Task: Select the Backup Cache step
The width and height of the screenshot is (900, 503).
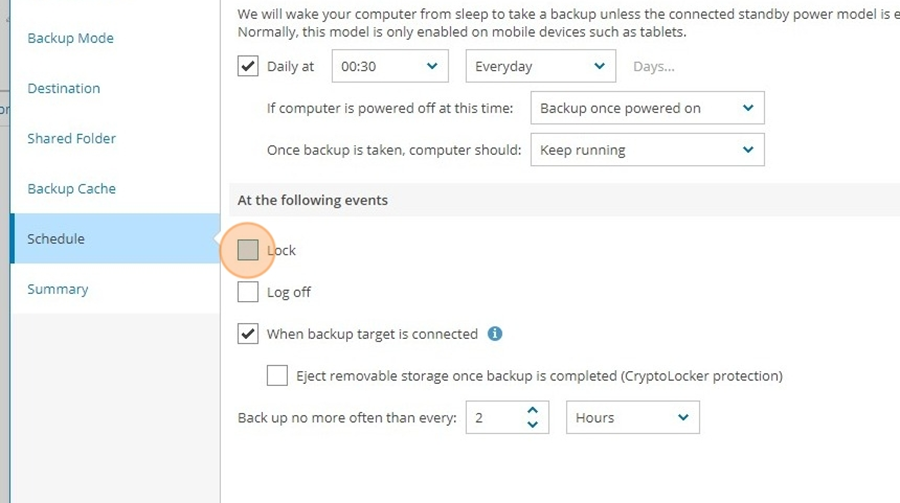Action: pyautogui.click(x=72, y=188)
